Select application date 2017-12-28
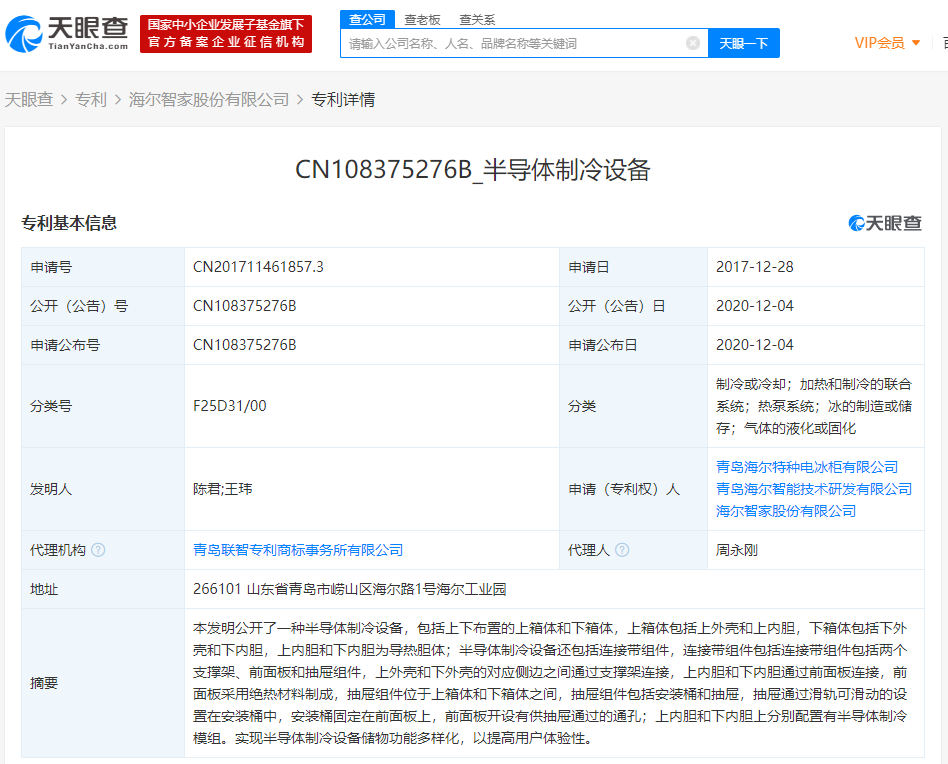Image resolution: width=948 pixels, height=764 pixels. coord(755,267)
